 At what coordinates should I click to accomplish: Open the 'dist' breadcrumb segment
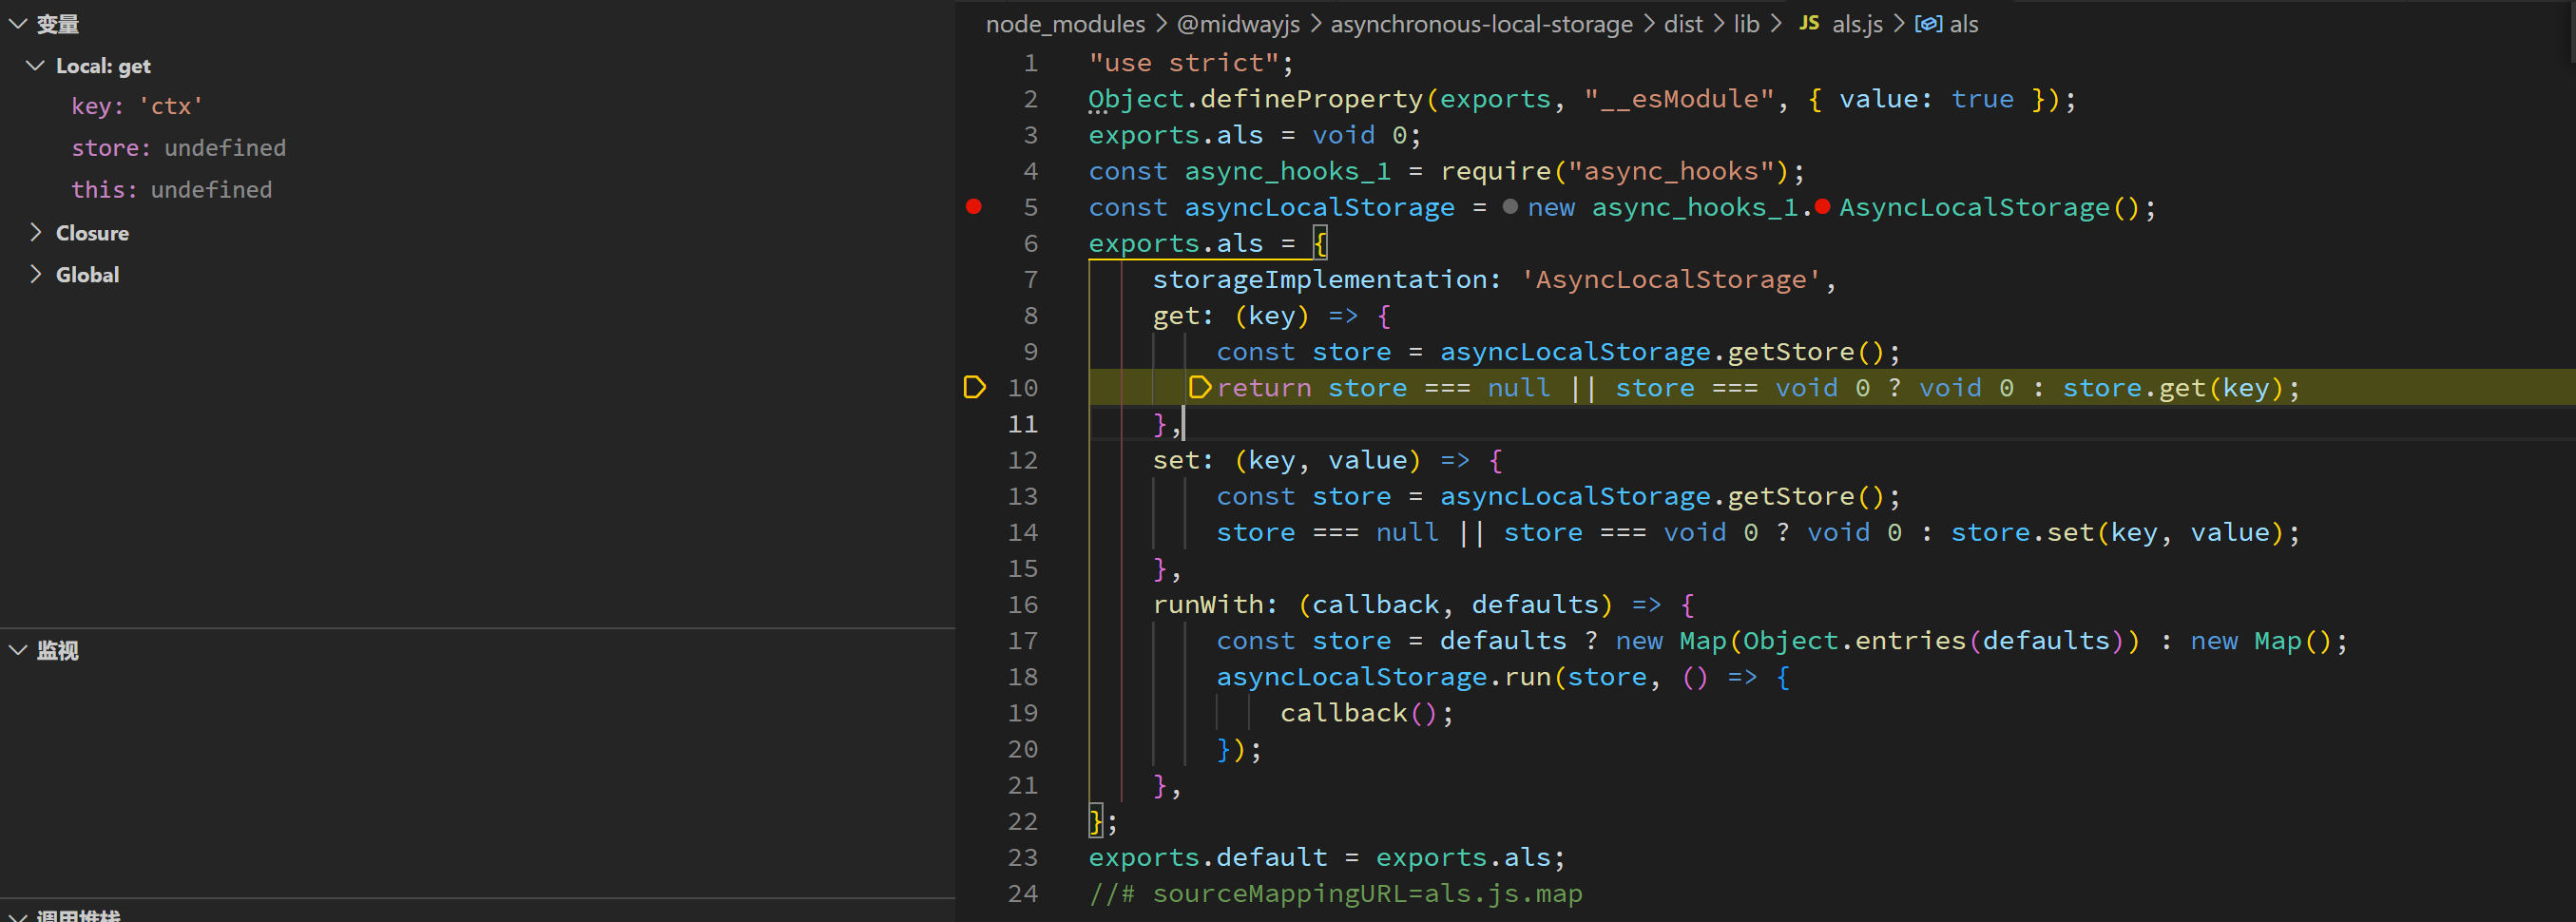click(1683, 23)
